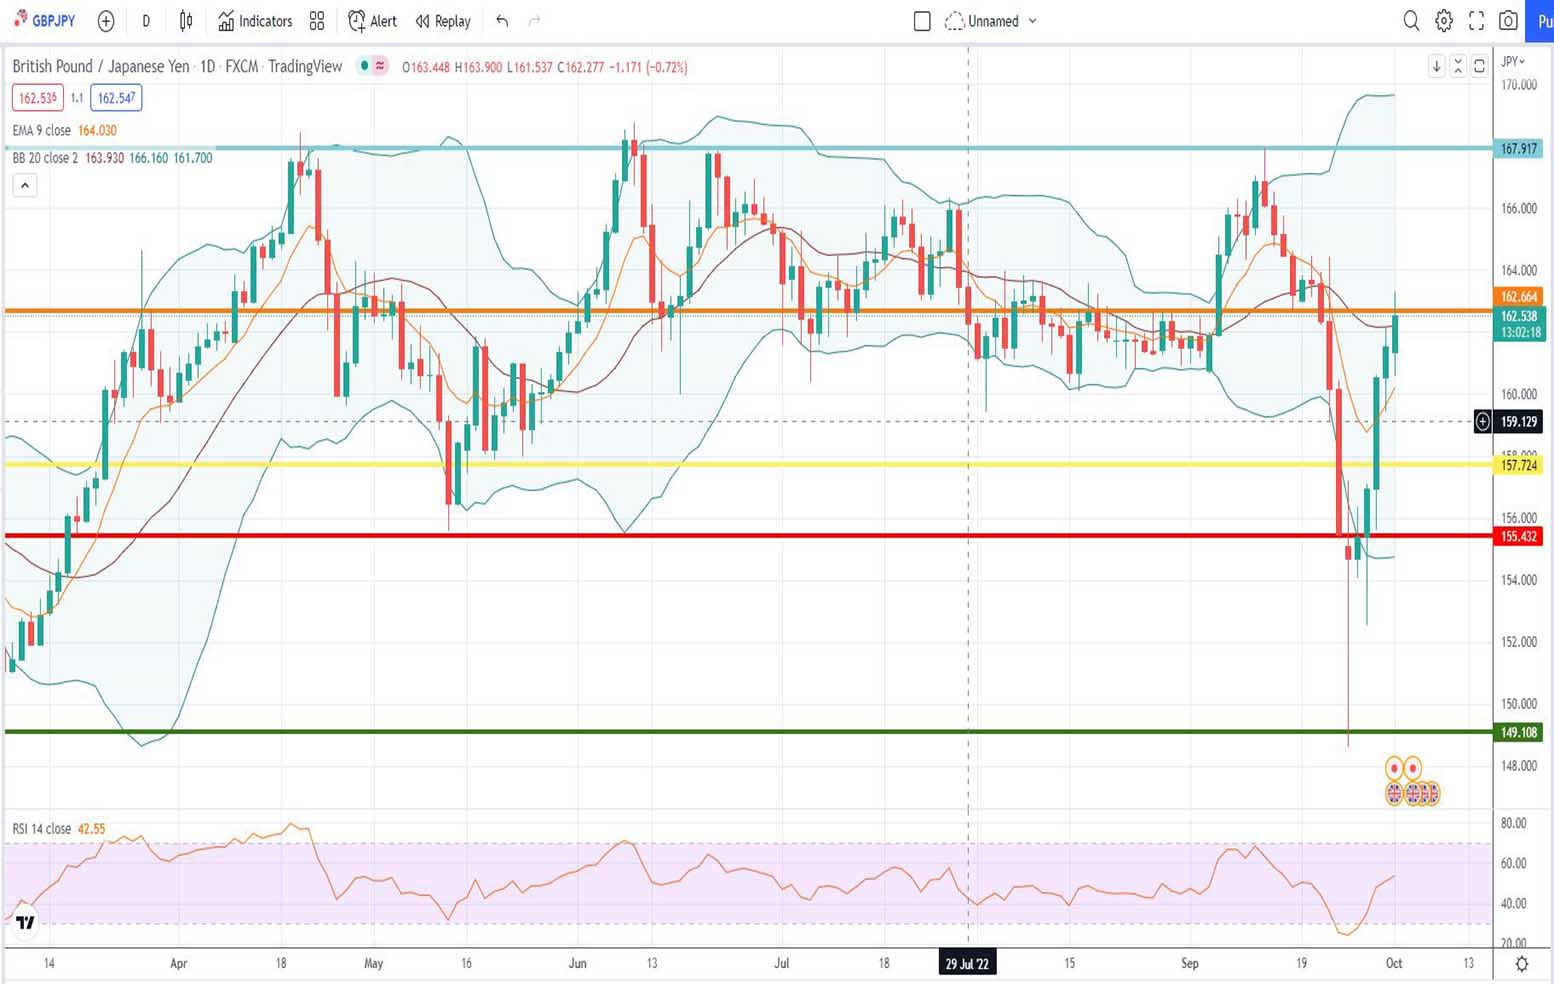Open chart settings gear in top toolbar

[1444, 21]
